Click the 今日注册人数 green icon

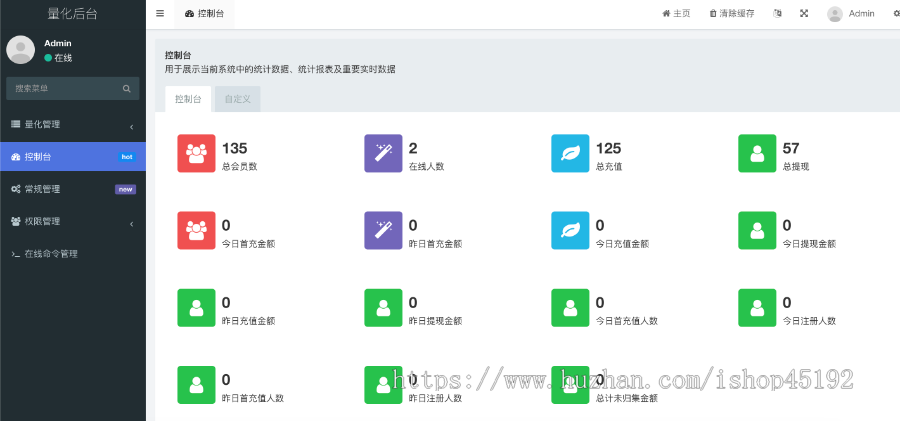[757, 308]
